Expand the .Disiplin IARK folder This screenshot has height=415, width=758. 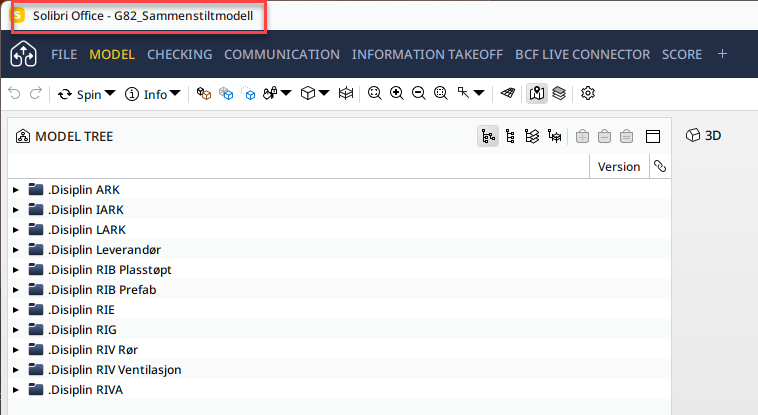(15, 210)
